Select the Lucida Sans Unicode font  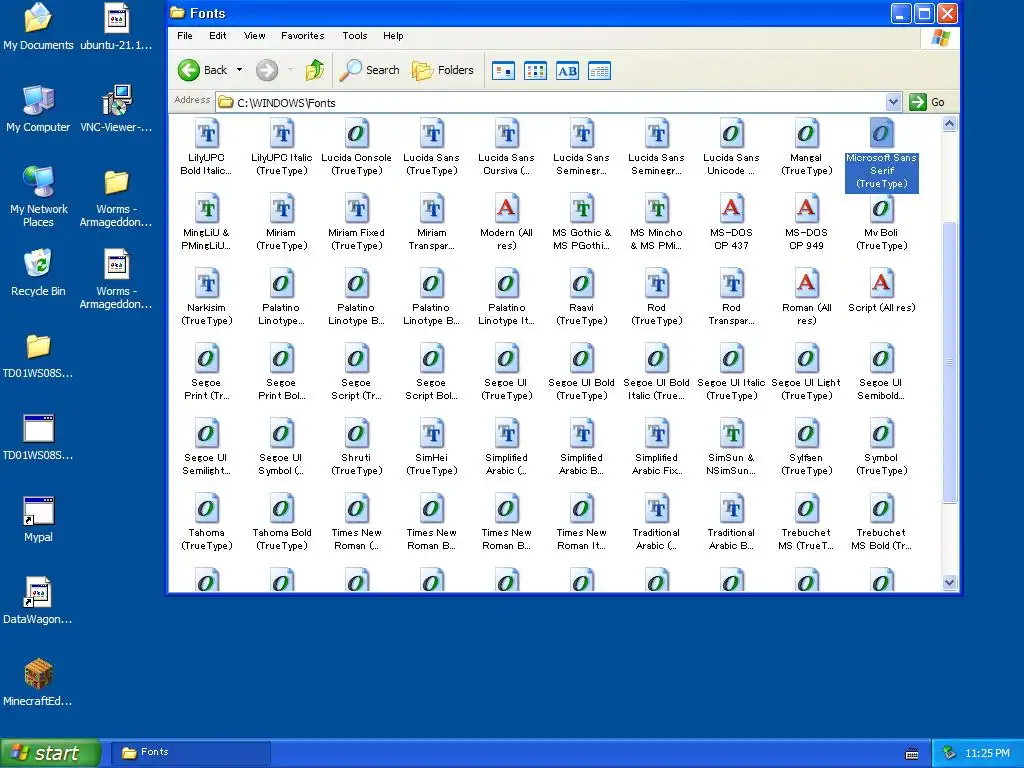pyautogui.click(x=731, y=148)
